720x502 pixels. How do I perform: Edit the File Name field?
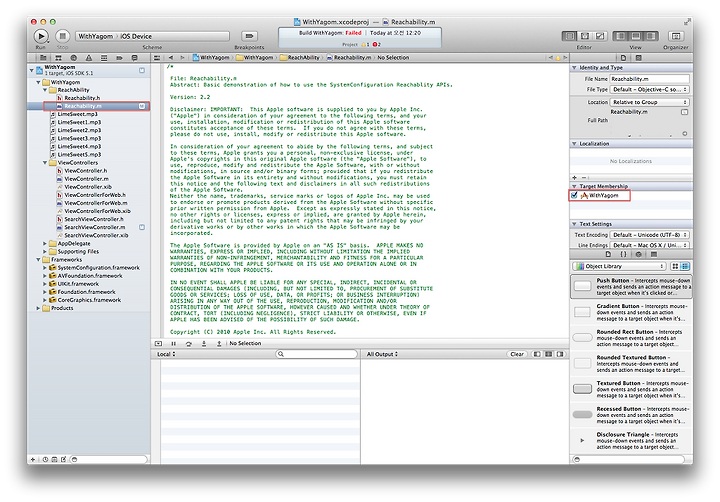(x=649, y=79)
